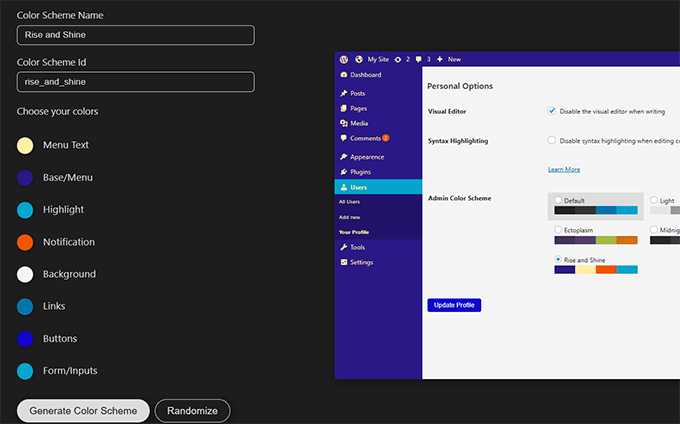The height and width of the screenshot is (424, 680).
Task: Select the Default color scheme radio
Action: pyautogui.click(x=558, y=200)
